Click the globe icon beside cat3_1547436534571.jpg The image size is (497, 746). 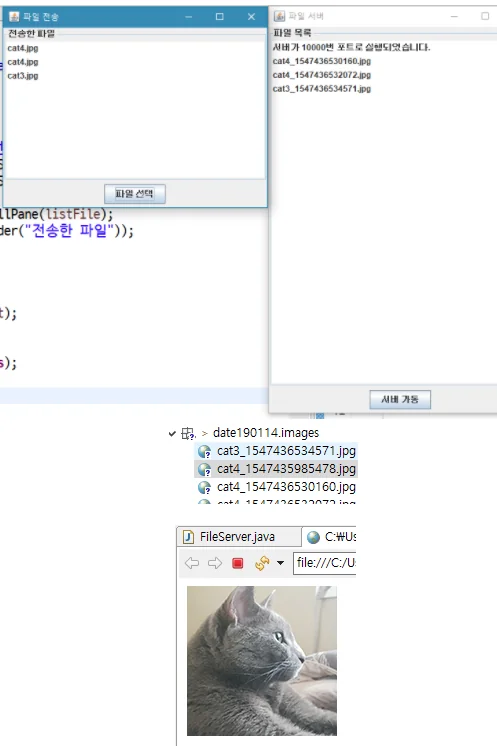click(x=205, y=451)
